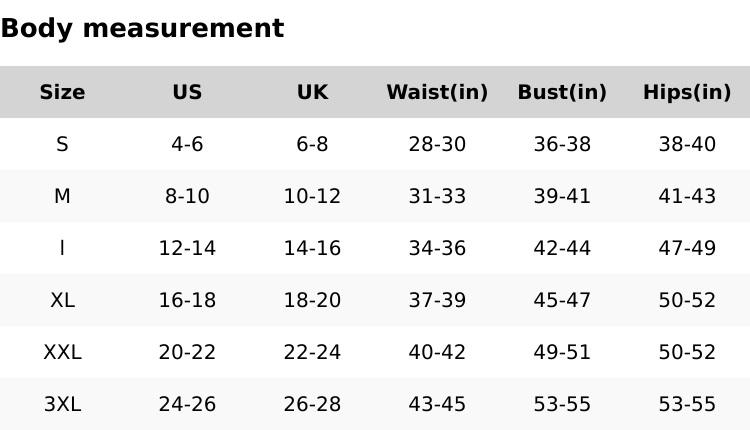750x430 pixels.
Task: Select UK size 10-12 cell
Action: (312, 196)
